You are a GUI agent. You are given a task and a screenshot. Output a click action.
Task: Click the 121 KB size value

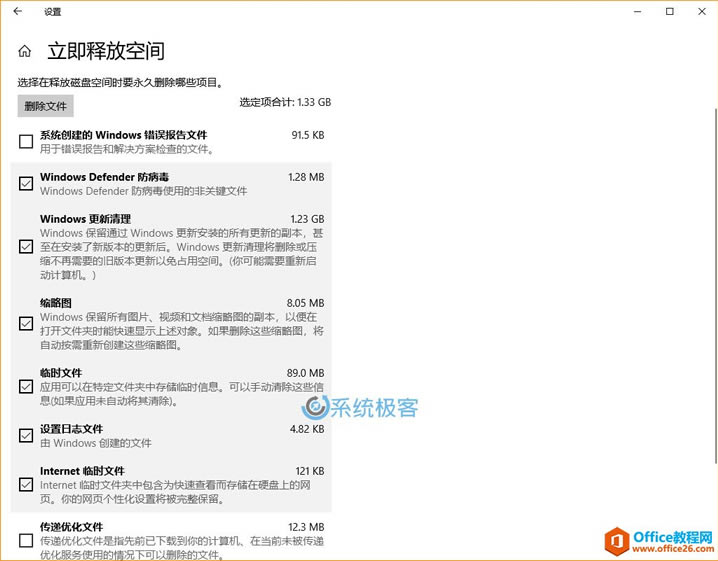point(310,471)
